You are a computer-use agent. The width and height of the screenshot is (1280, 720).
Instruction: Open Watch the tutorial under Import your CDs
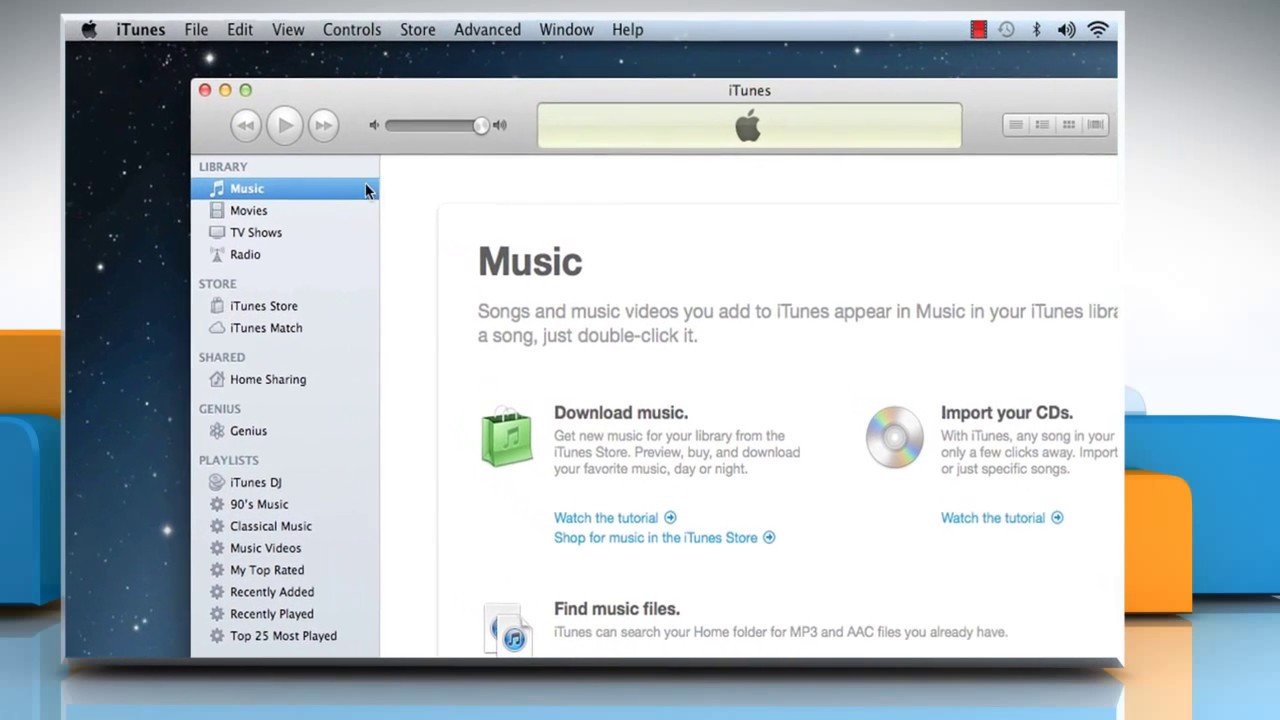click(x=1002, y=518)
